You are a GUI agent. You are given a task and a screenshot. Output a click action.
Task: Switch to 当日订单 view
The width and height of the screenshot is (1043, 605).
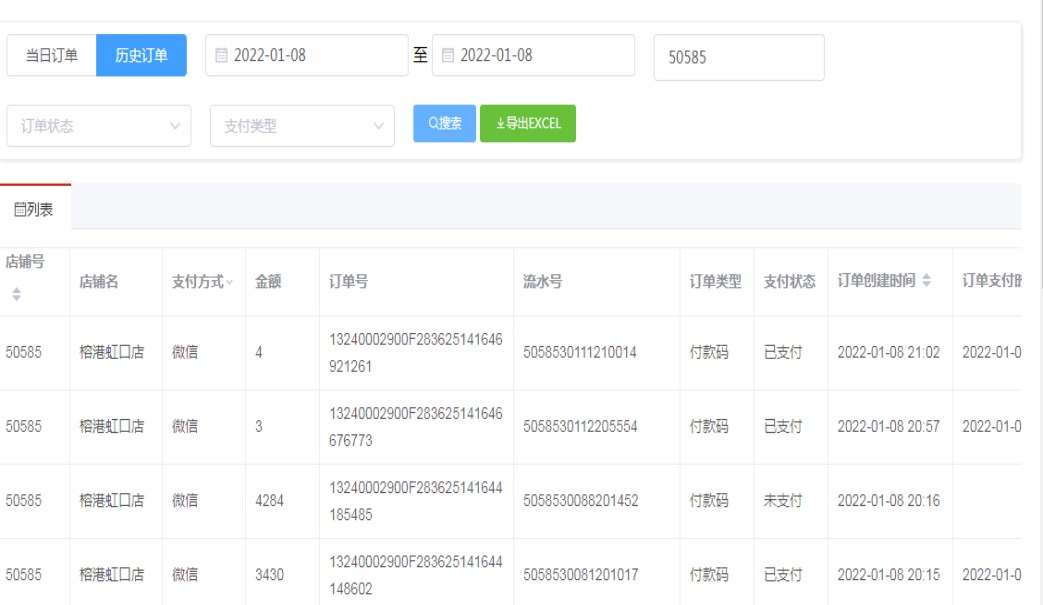[x=51, y=56]
